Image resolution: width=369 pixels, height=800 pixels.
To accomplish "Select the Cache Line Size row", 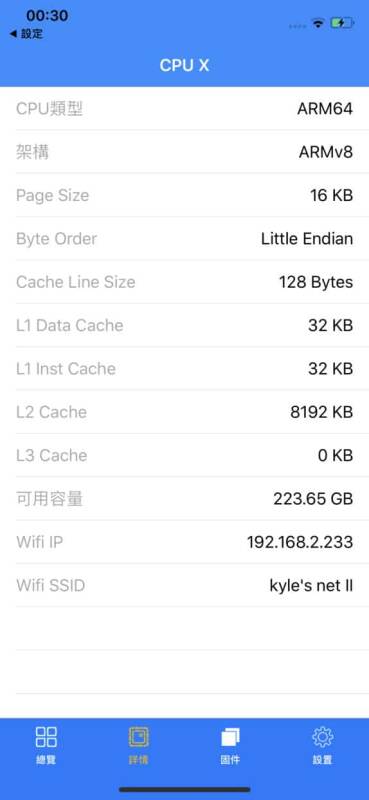I will 184,282.
